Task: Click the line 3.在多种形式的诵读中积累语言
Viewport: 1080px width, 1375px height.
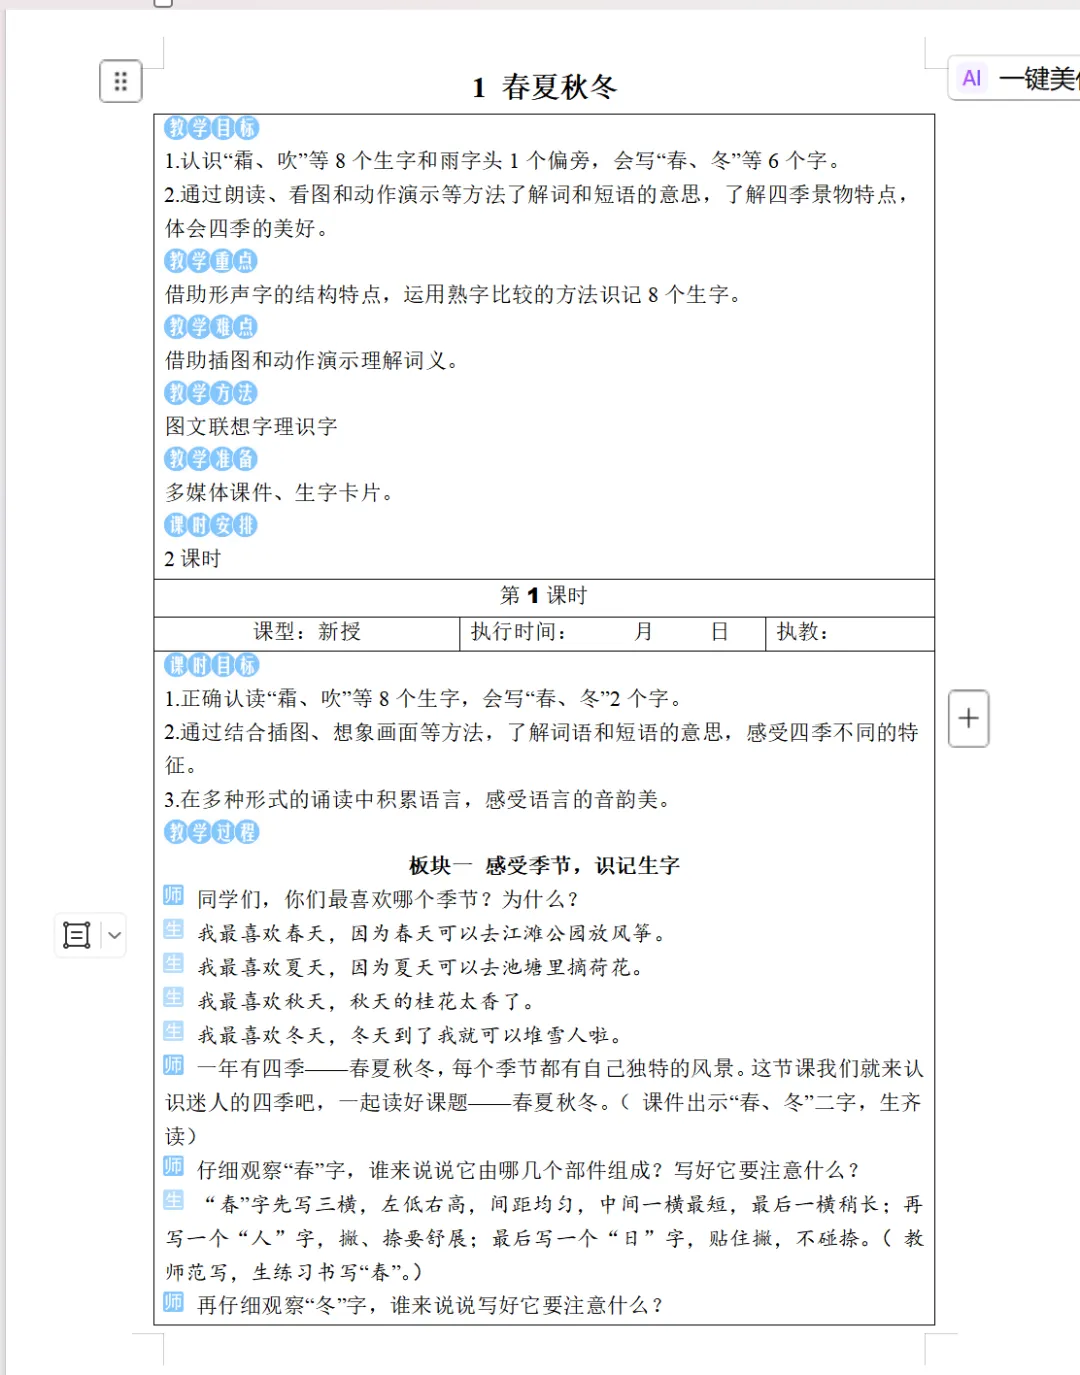Action: click(x=420, y=800)
